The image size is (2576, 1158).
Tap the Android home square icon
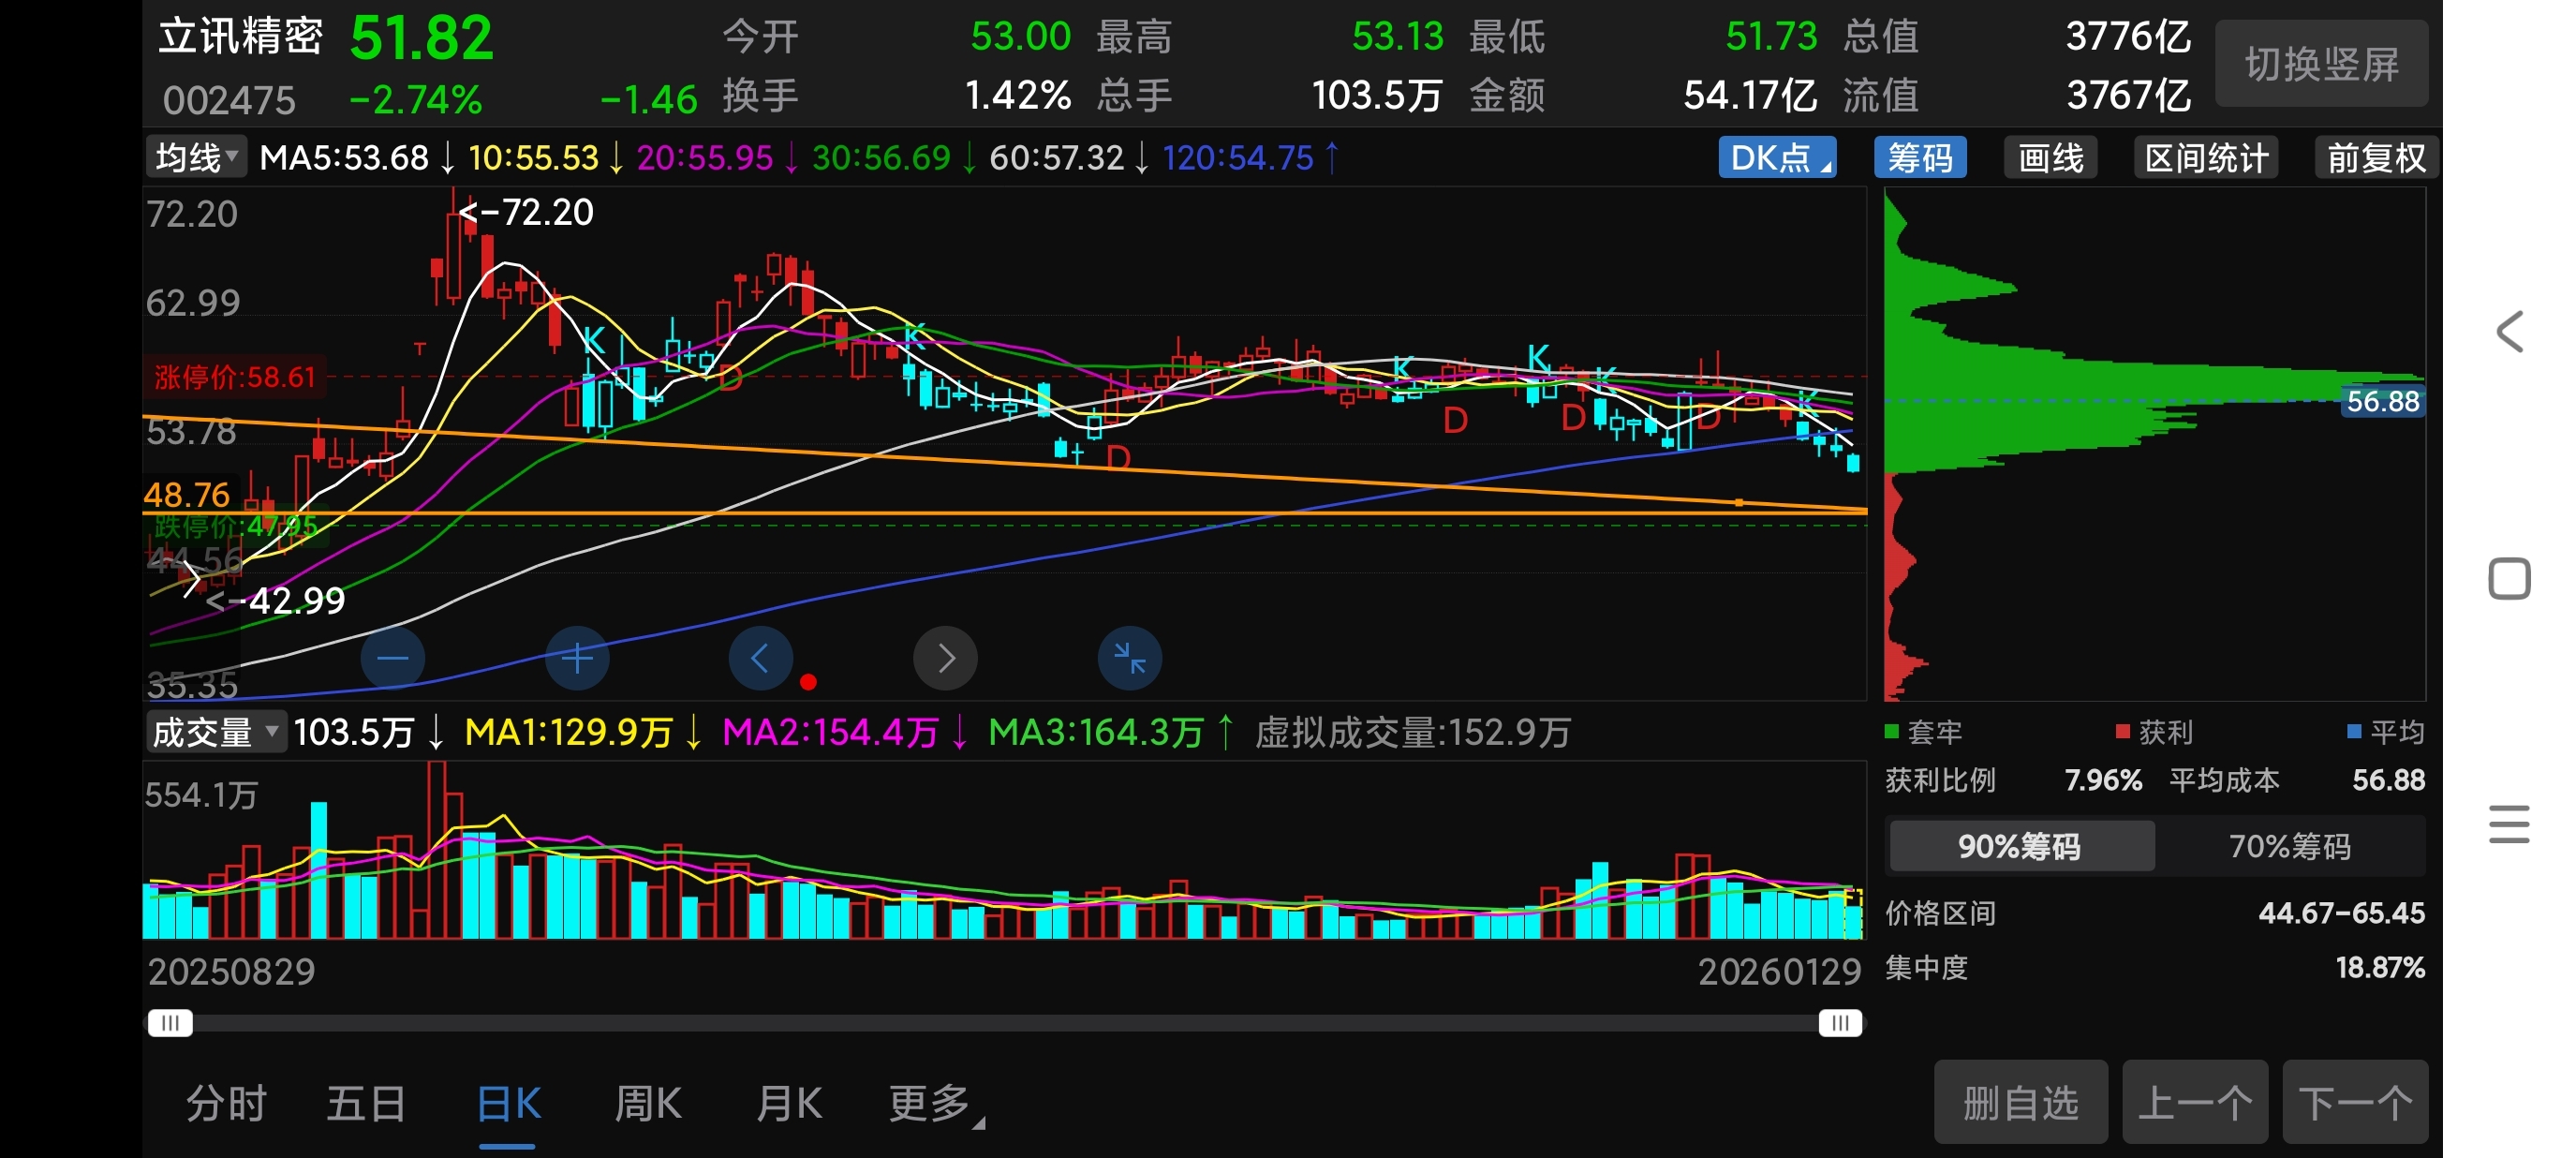pos(2509,578)
